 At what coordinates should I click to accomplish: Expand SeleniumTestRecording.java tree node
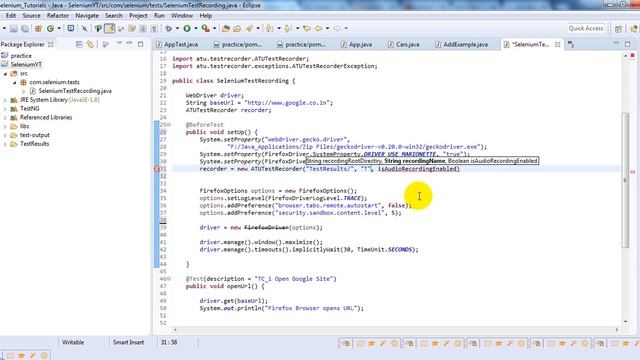24,91
